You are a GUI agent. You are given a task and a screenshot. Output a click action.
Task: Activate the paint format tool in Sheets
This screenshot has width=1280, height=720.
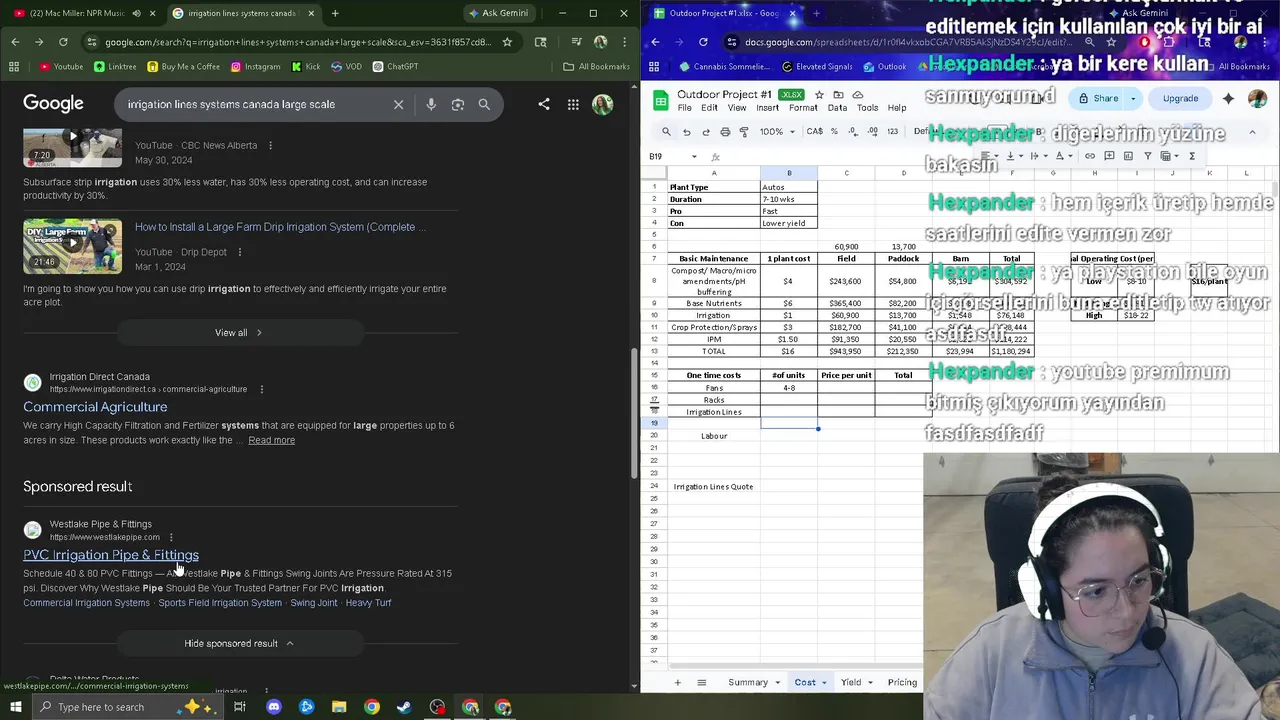pos(743,131)
